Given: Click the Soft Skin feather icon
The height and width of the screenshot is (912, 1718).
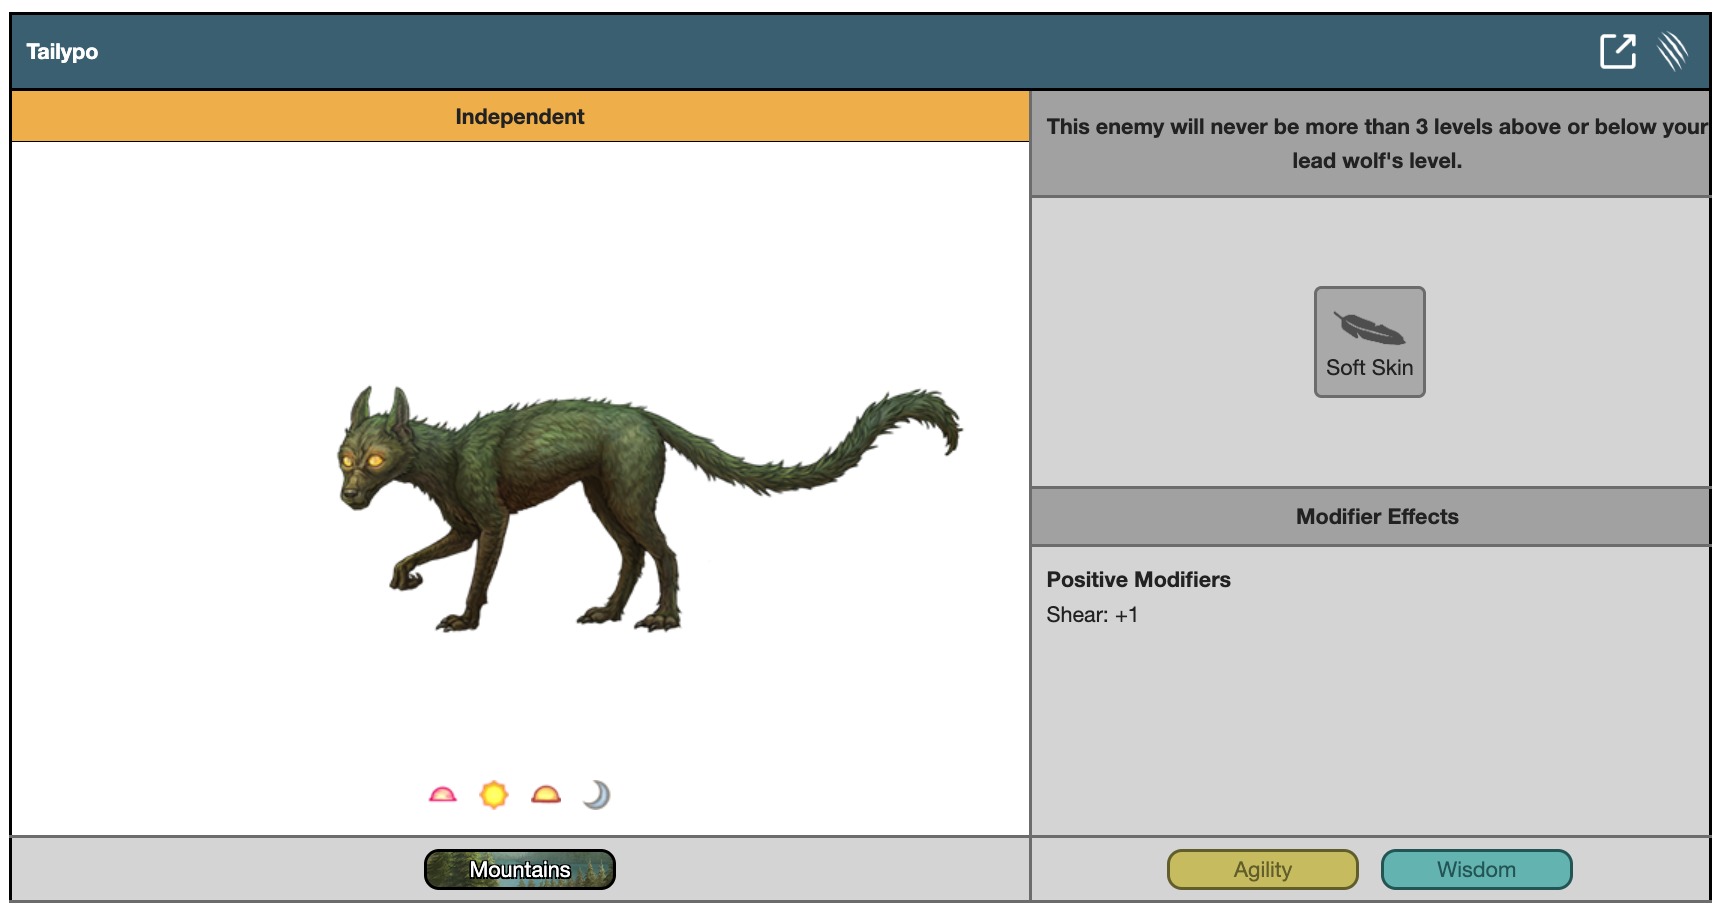Looking at the screenshot, I should pyautogui.click(x=1368, y=328).
